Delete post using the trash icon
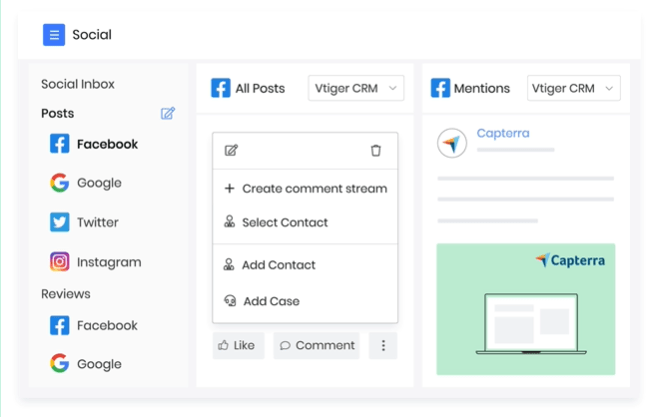This screenshot has height=417, width=658. click(376, 150)
